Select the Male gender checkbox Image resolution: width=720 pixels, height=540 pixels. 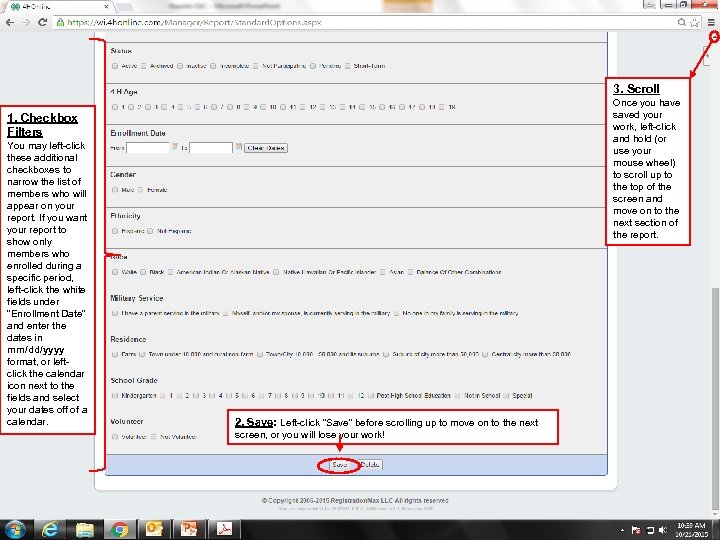click(x=115, y=190)
